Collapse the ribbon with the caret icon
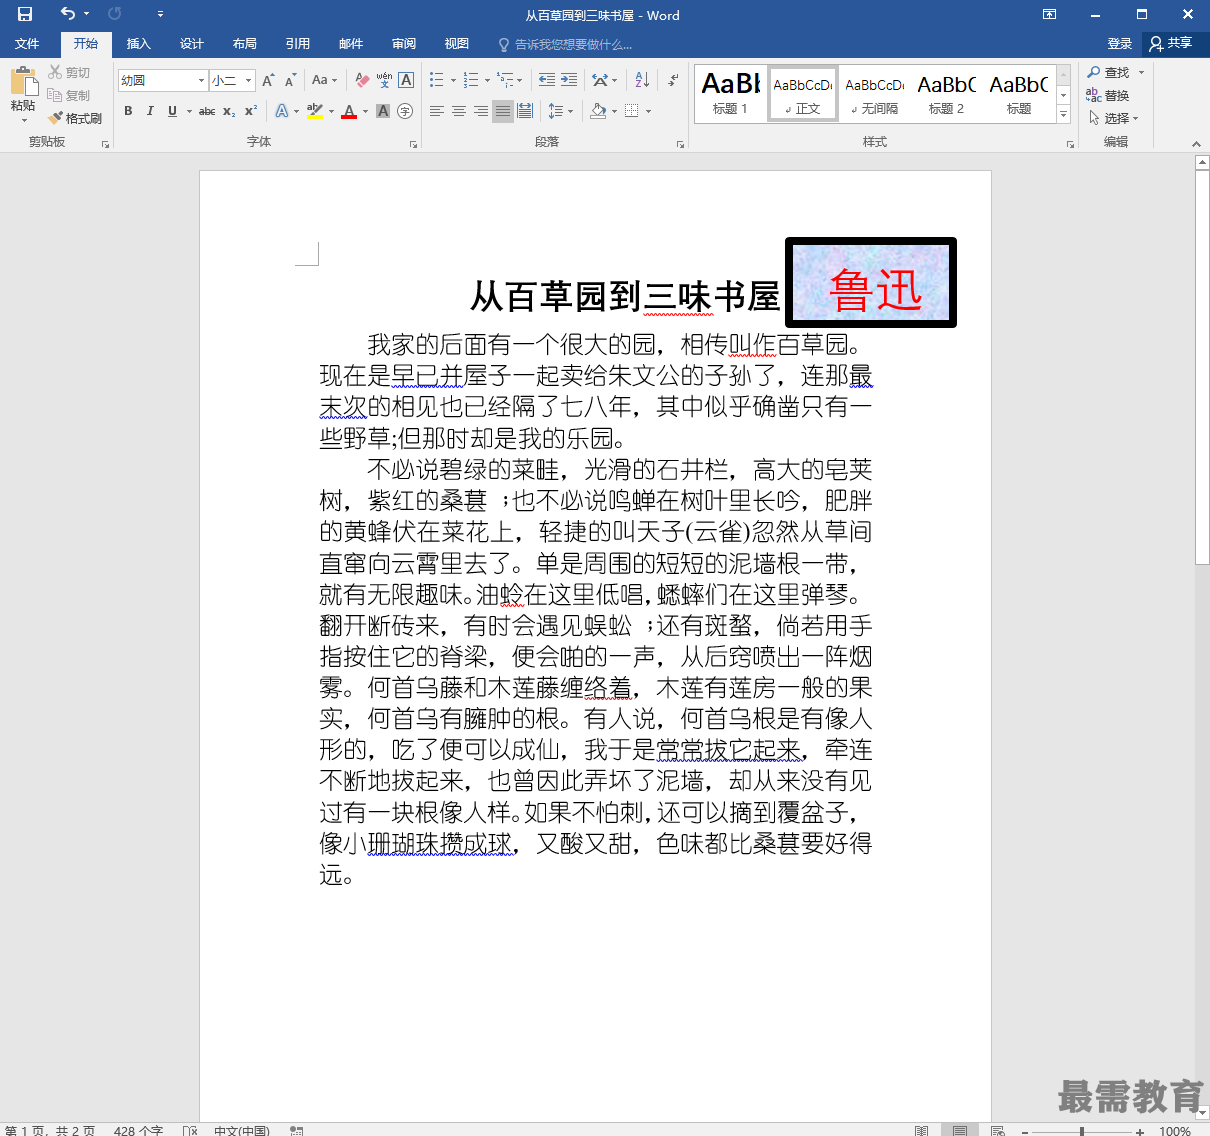This screenshot has height=1136, width=1210. [x=1196, y=144]
